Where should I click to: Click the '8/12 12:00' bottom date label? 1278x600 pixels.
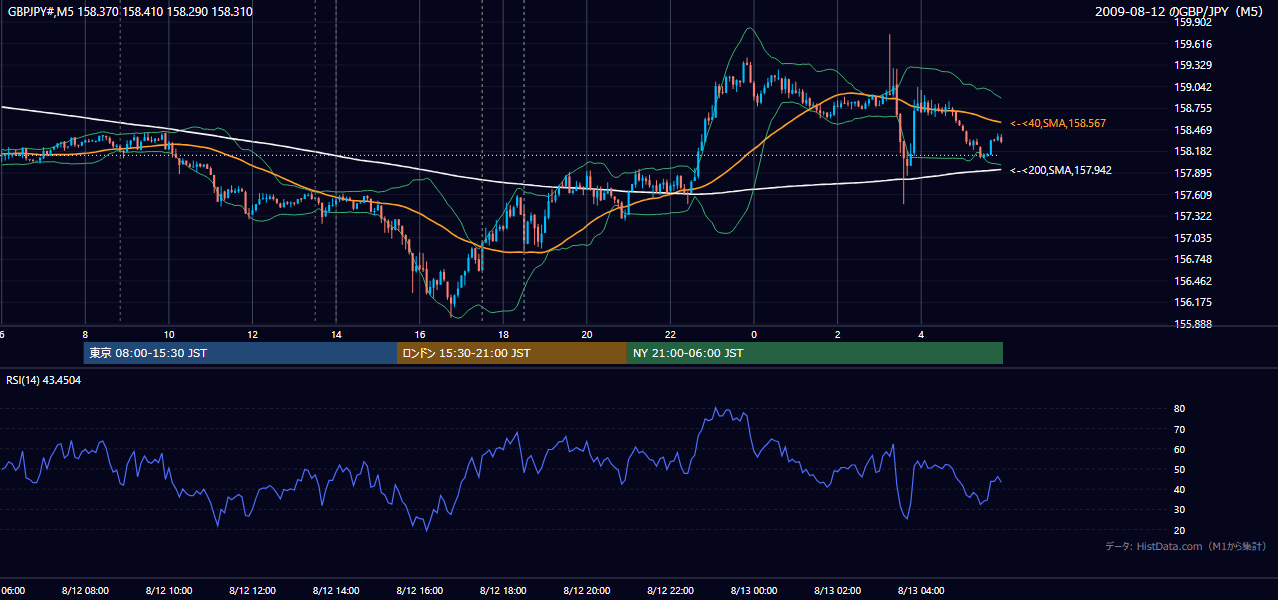253,591
